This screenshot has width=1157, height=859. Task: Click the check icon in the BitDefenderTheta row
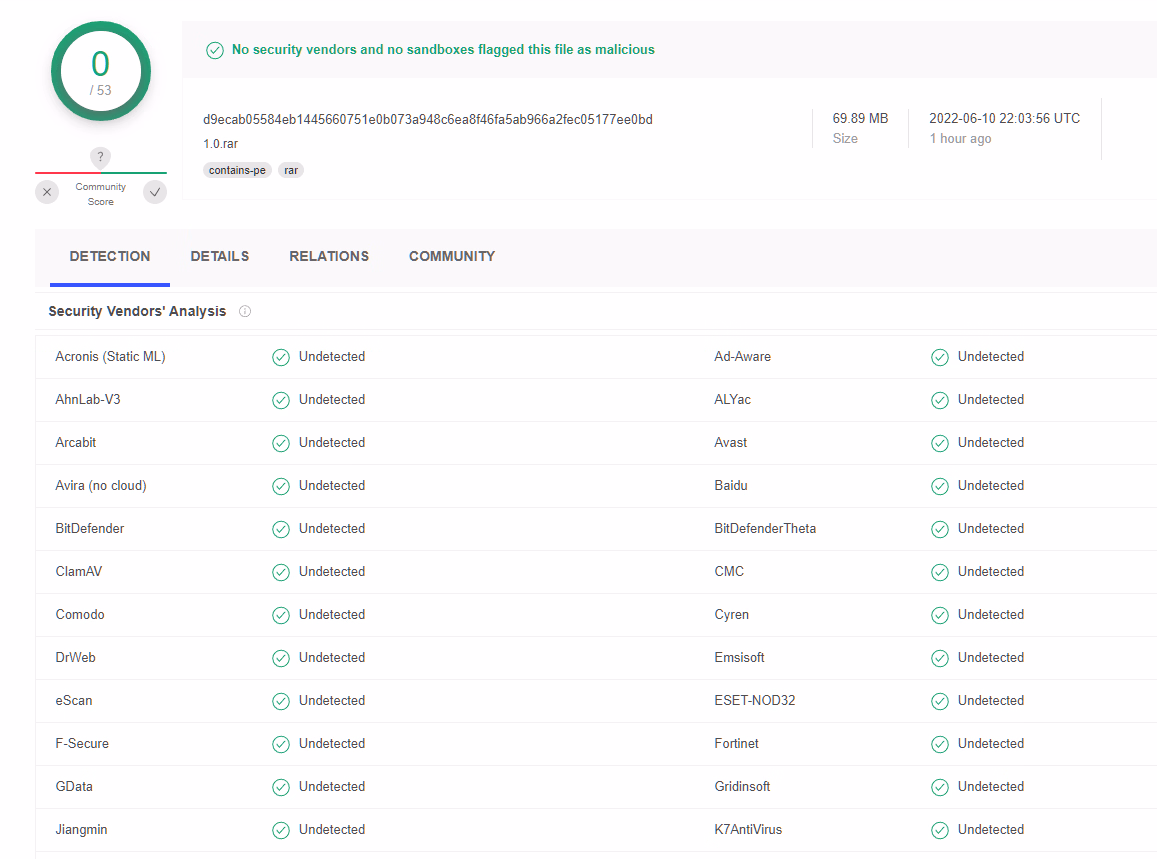click(940, 530)
